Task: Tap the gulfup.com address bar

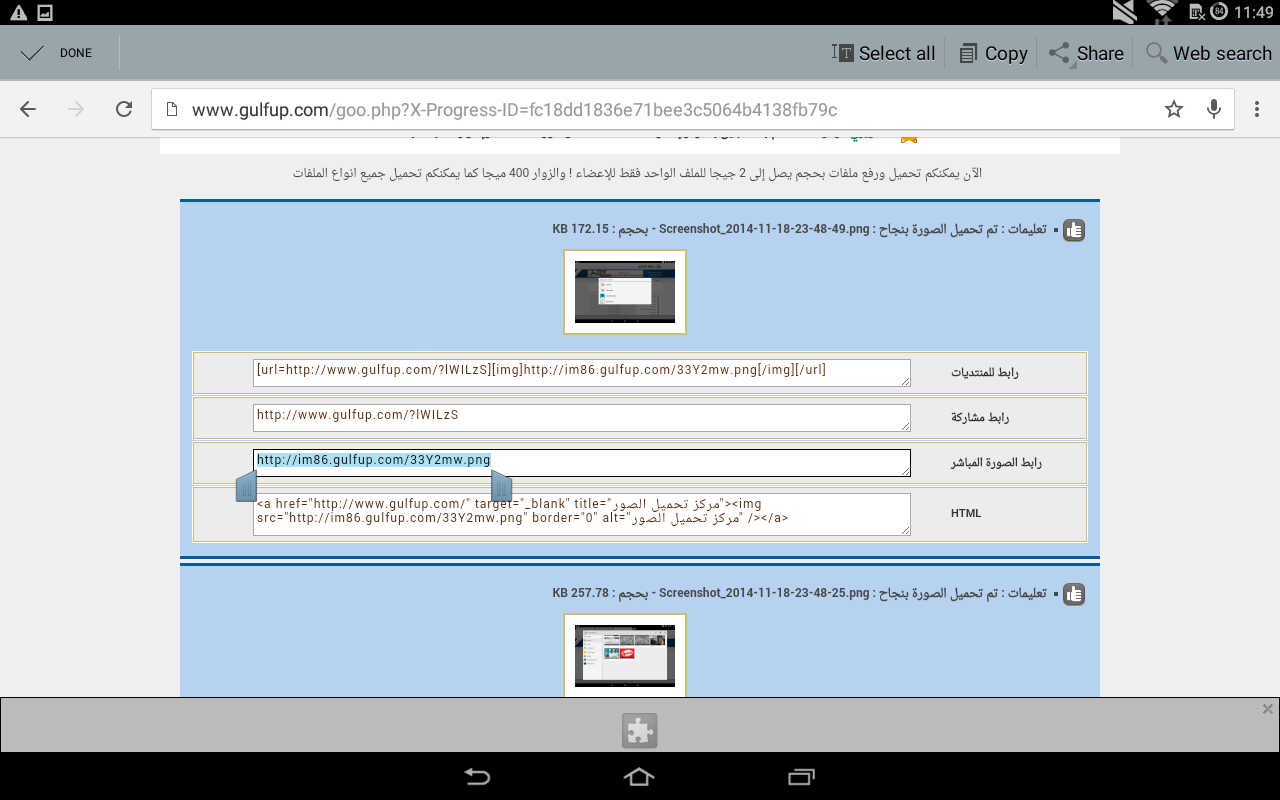Action: 650,109
